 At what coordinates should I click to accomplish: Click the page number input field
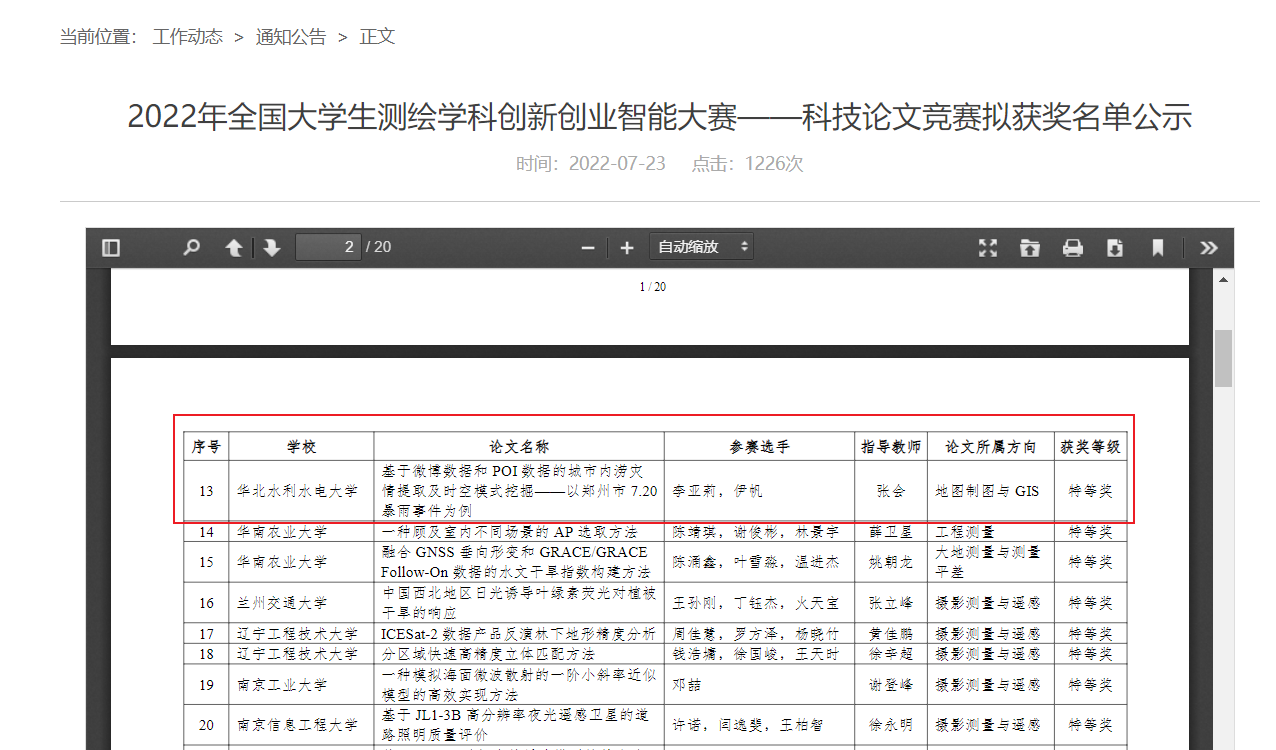[328, 246]
